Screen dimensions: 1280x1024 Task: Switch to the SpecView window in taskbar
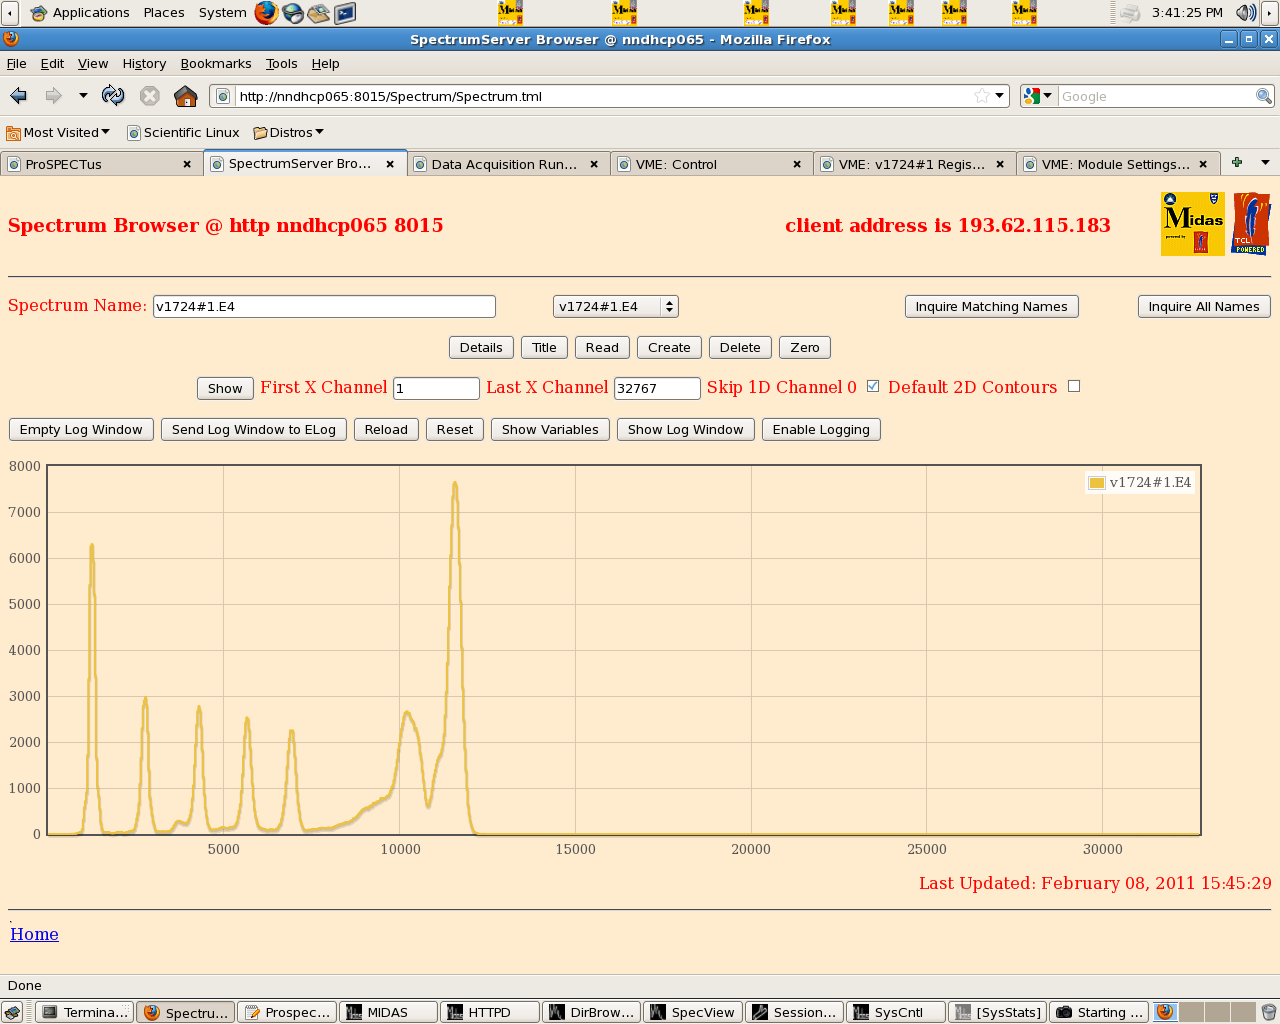[693, 1012]
